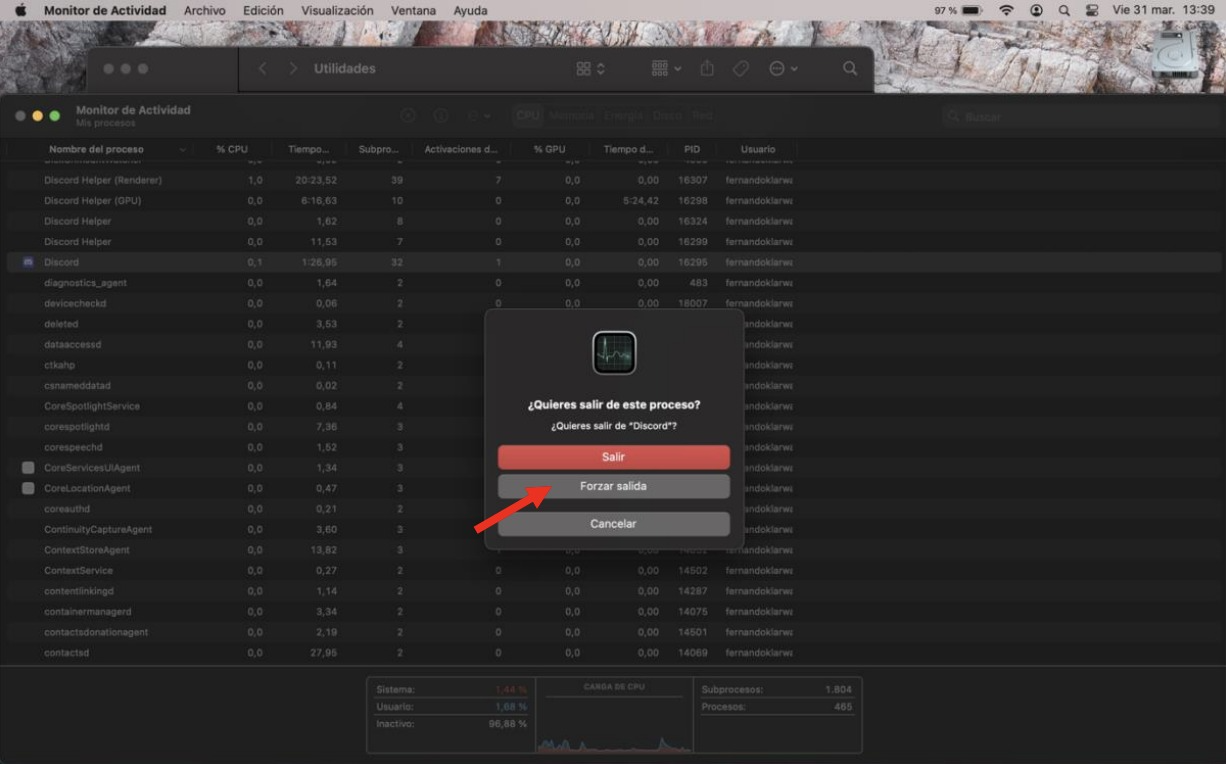Open the more options toolbar dropdown
Viewport: 1226px width, 764px height.
click(x=477, y=116)
